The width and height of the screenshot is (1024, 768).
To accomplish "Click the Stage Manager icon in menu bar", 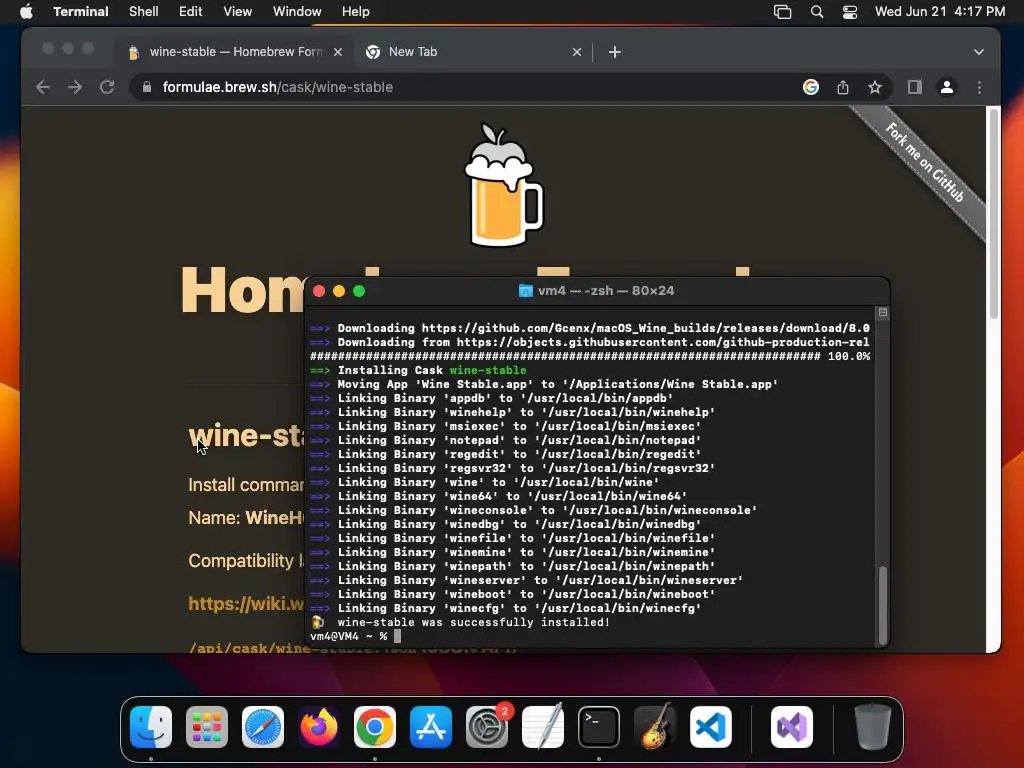I will (x=782, y=12).
